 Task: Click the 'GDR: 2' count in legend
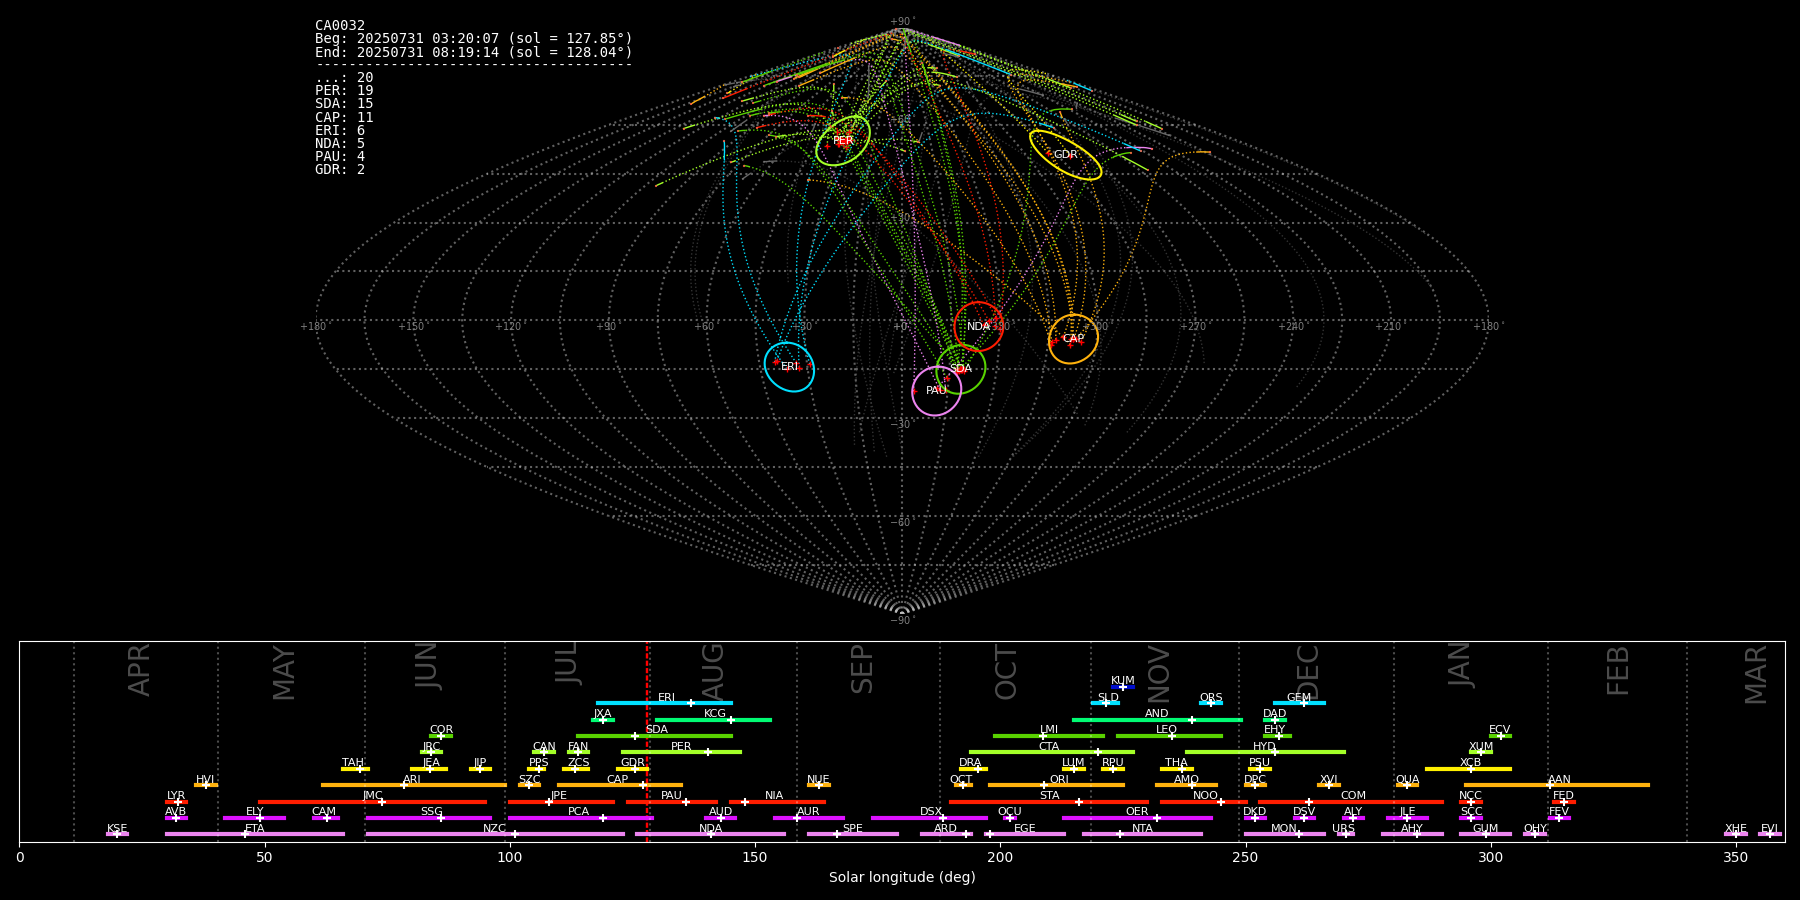[340, 169]
